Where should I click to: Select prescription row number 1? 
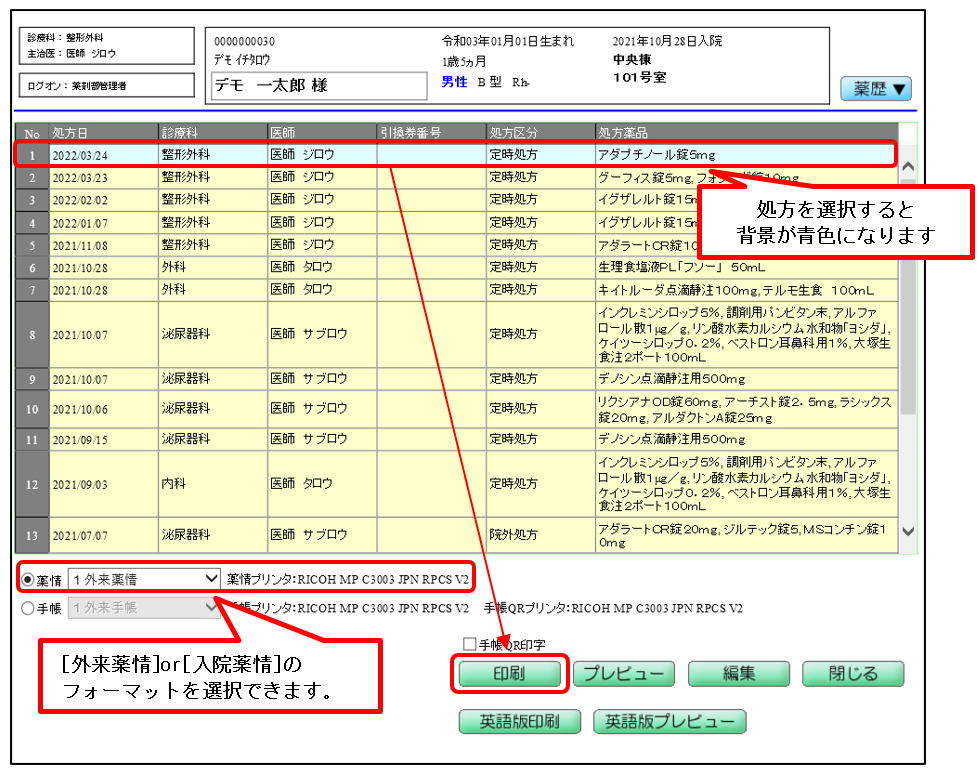tap(400, 154)
